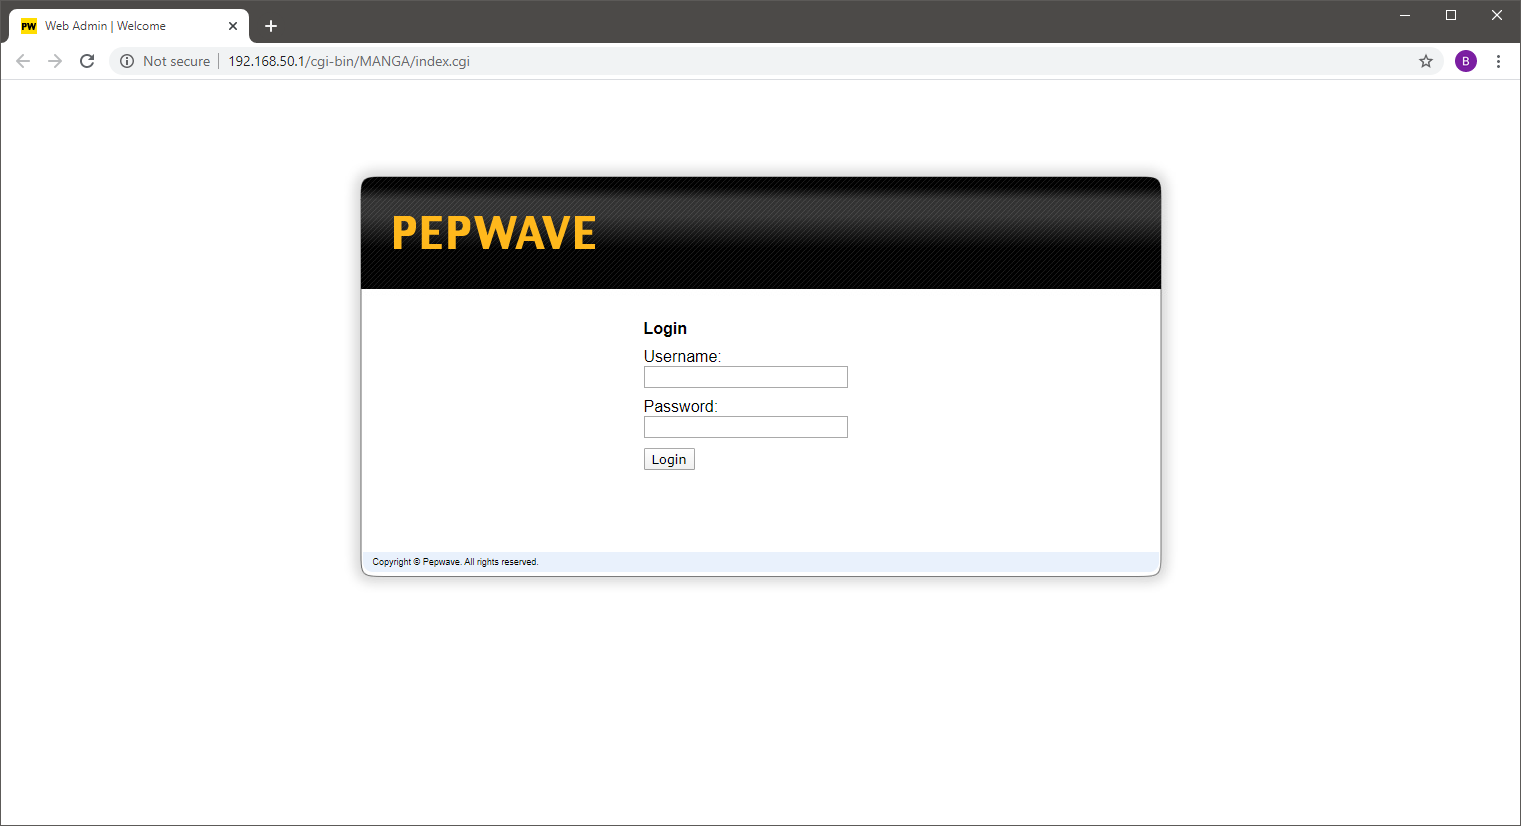Reload the current page

point(87,61)
